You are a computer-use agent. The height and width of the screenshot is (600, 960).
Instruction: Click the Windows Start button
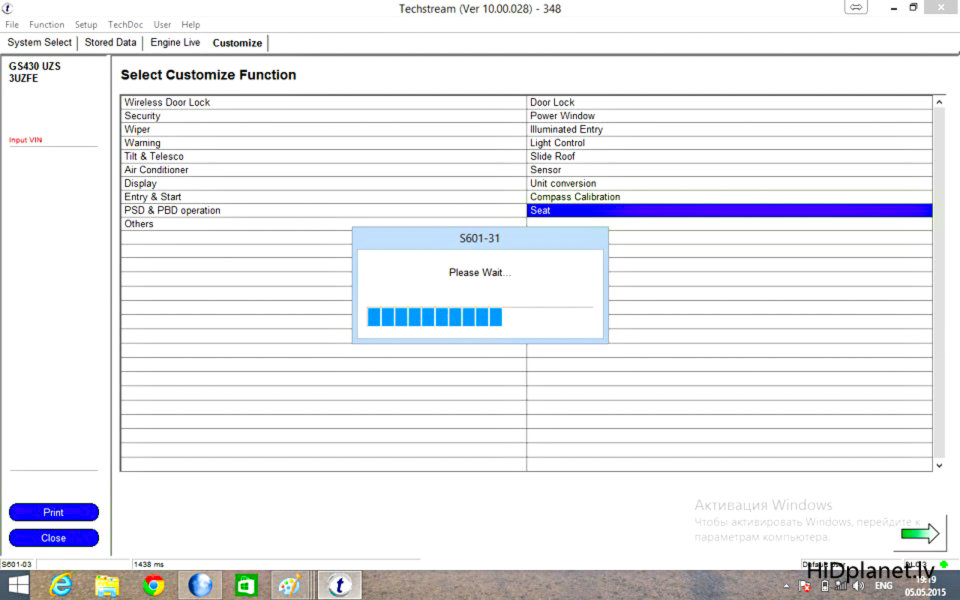pos(18,585)
